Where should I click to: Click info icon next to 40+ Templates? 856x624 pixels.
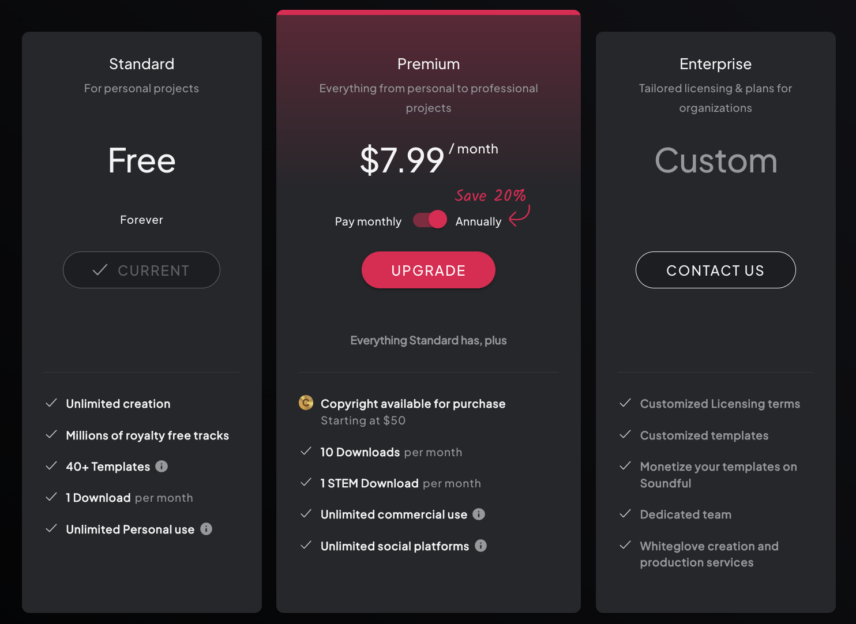click(x=162, y=466)
